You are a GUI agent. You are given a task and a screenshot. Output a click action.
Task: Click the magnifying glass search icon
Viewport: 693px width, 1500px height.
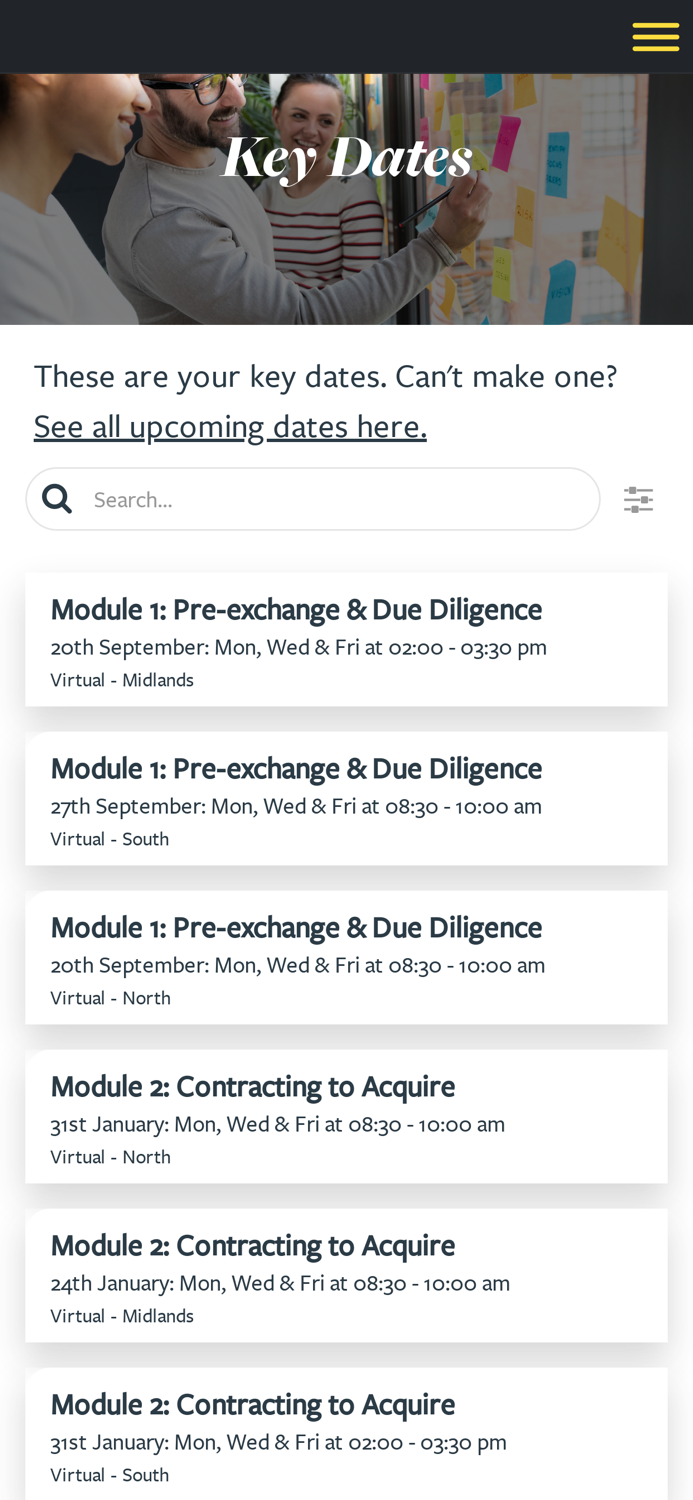click(x=57, y=498)
